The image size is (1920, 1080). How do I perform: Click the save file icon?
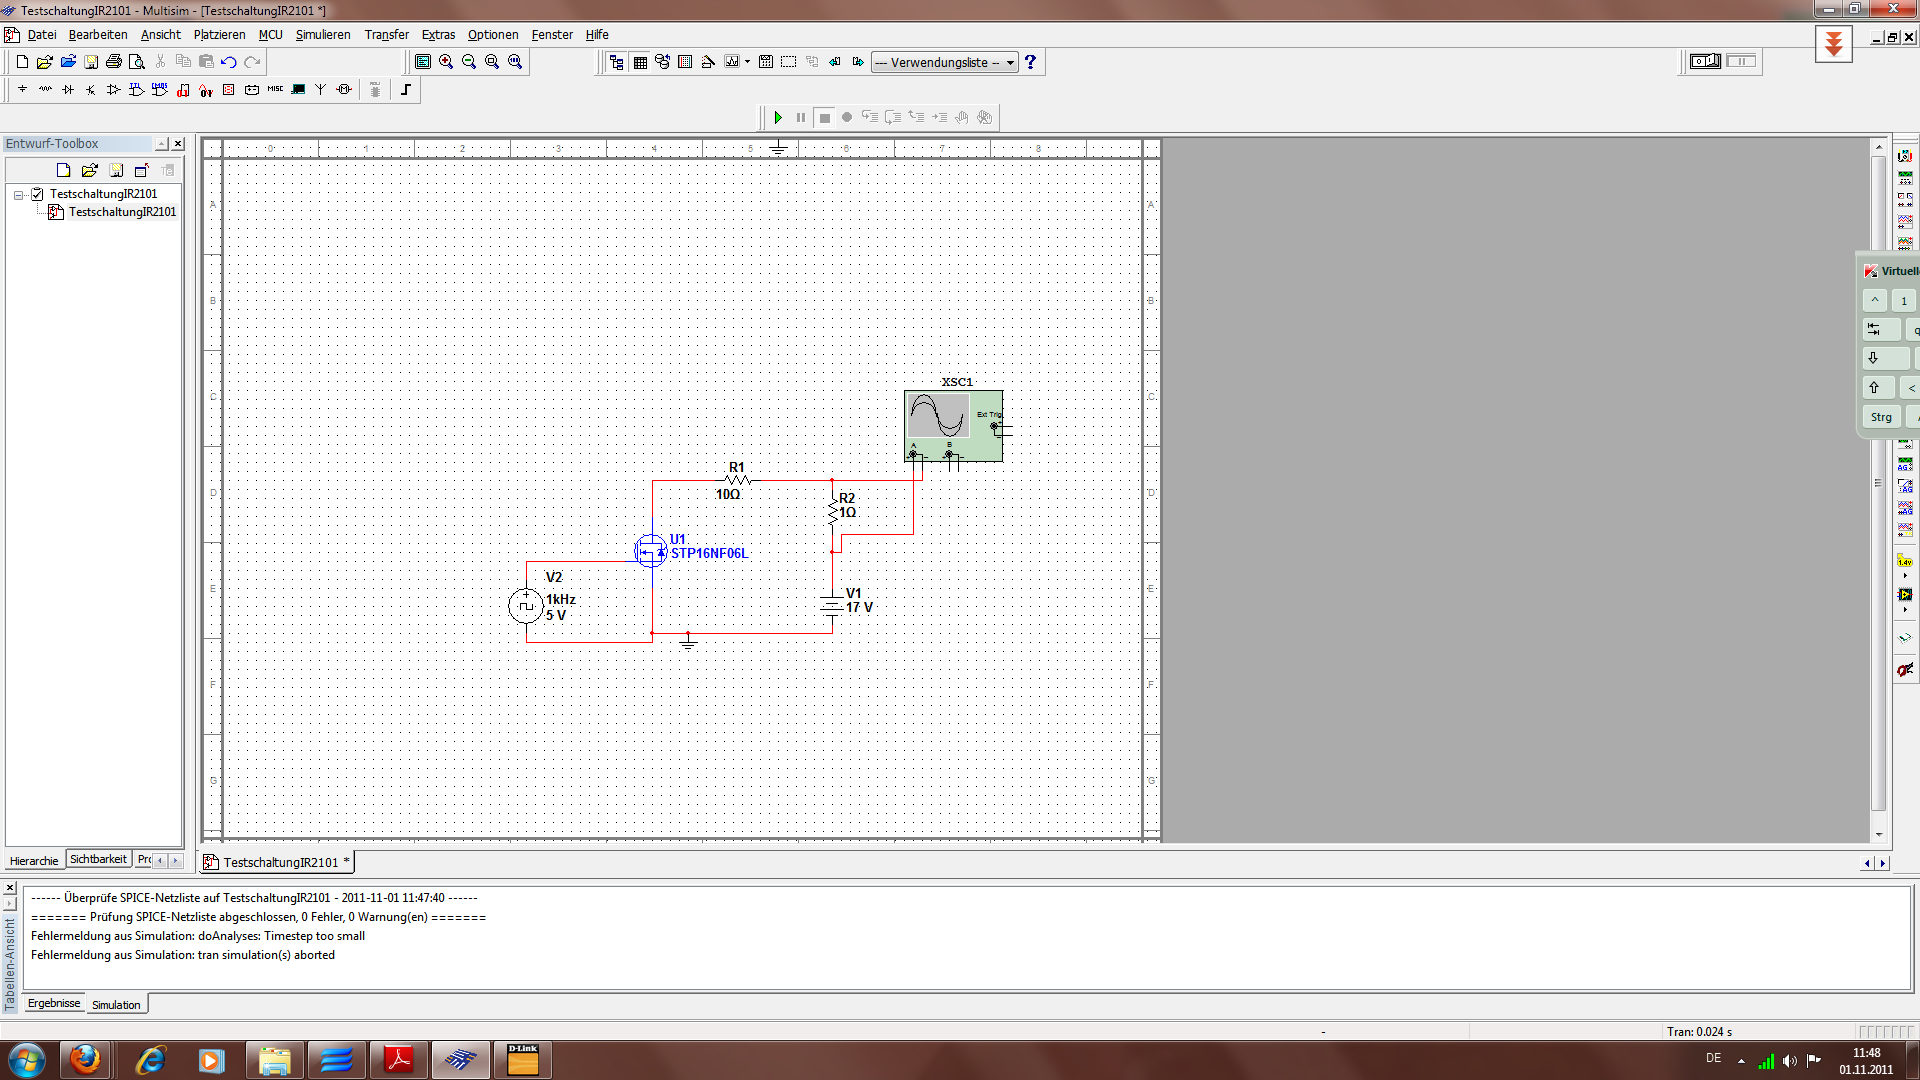(91, 62)
